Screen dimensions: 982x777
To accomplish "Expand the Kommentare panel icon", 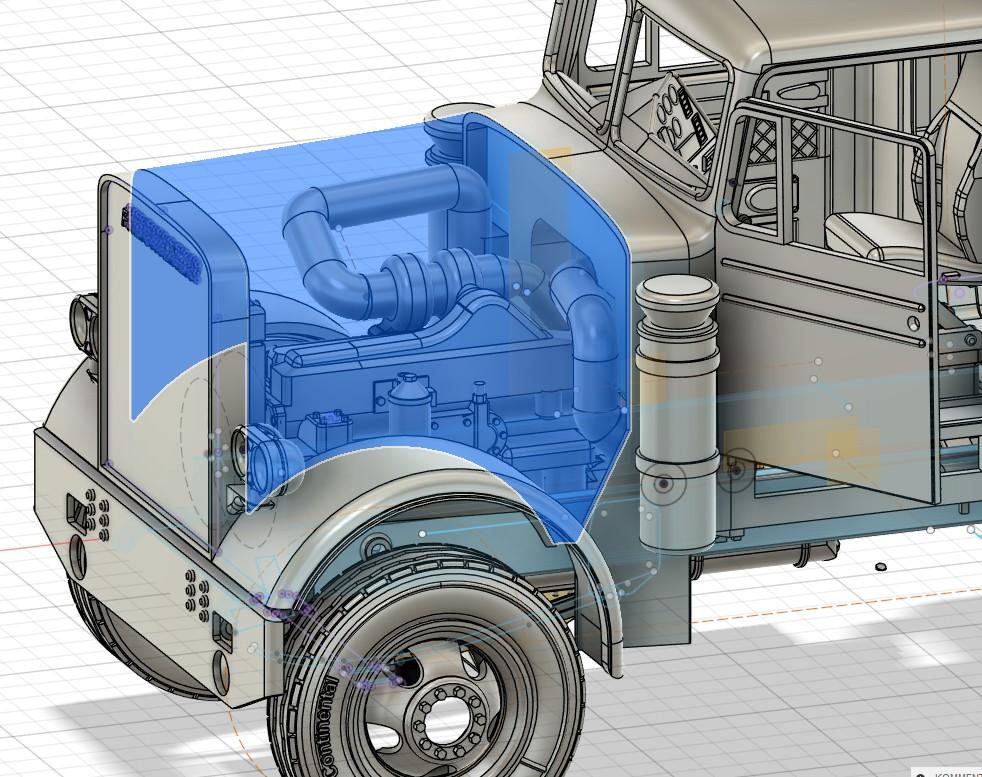I will click(x=920, y=773).
